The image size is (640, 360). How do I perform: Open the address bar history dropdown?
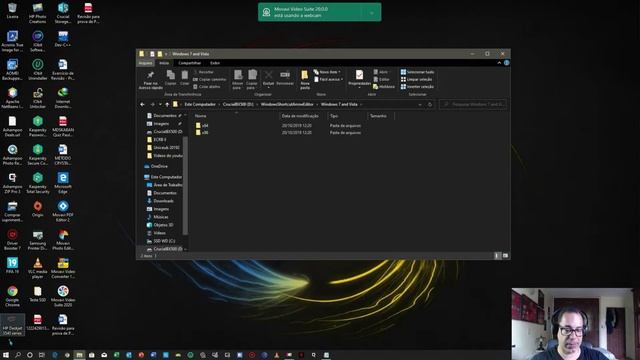point(420,104)
